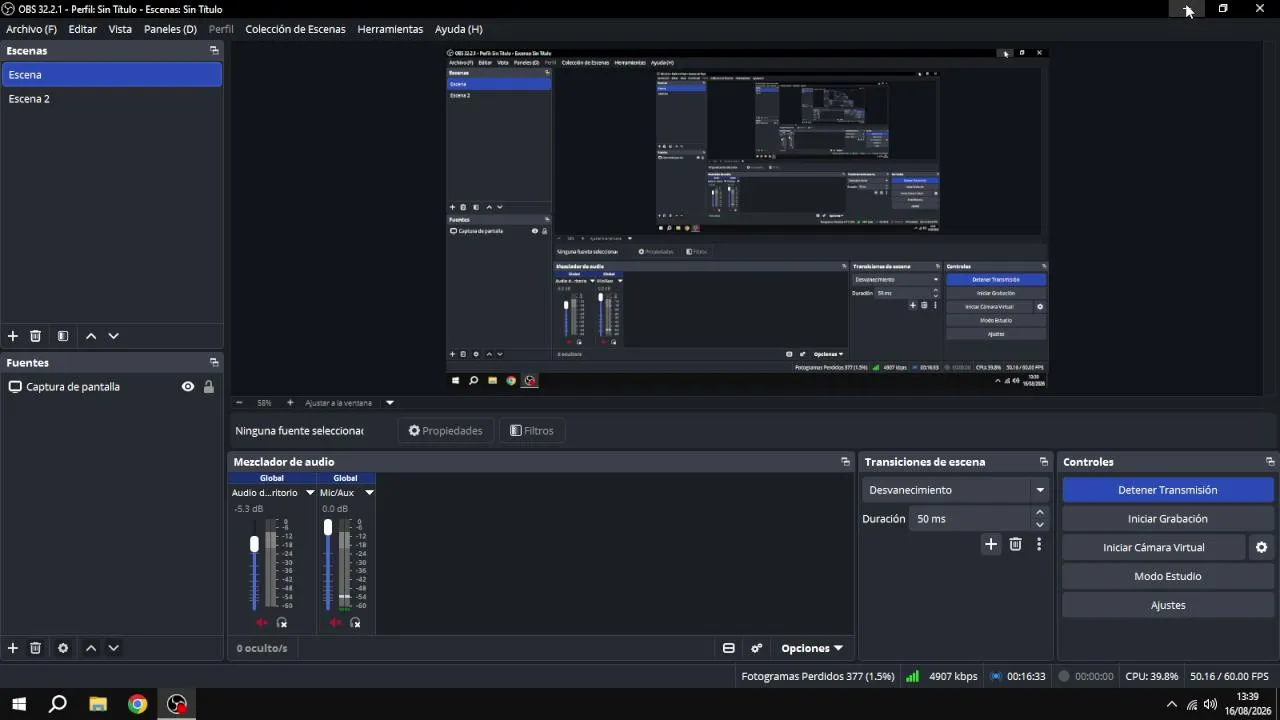1280x720 pixels.
Task: Float the Fuentes panel
Action: [214, 363]
